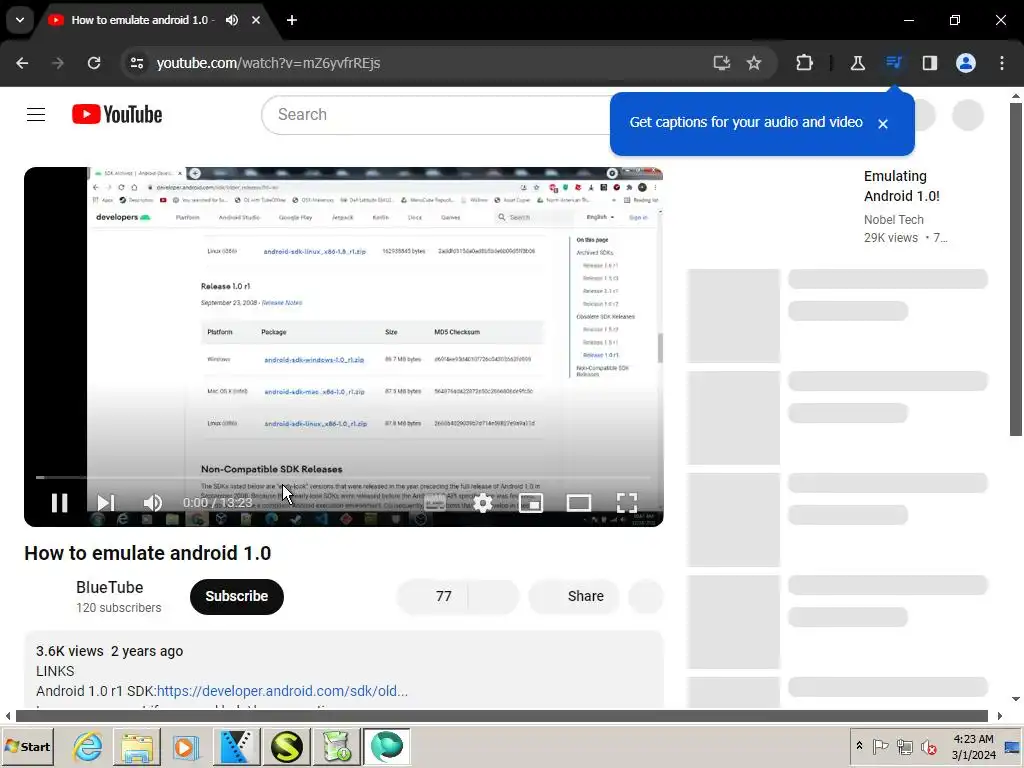
Task: Open the green S app in taskbar
Action: [287, 746]
